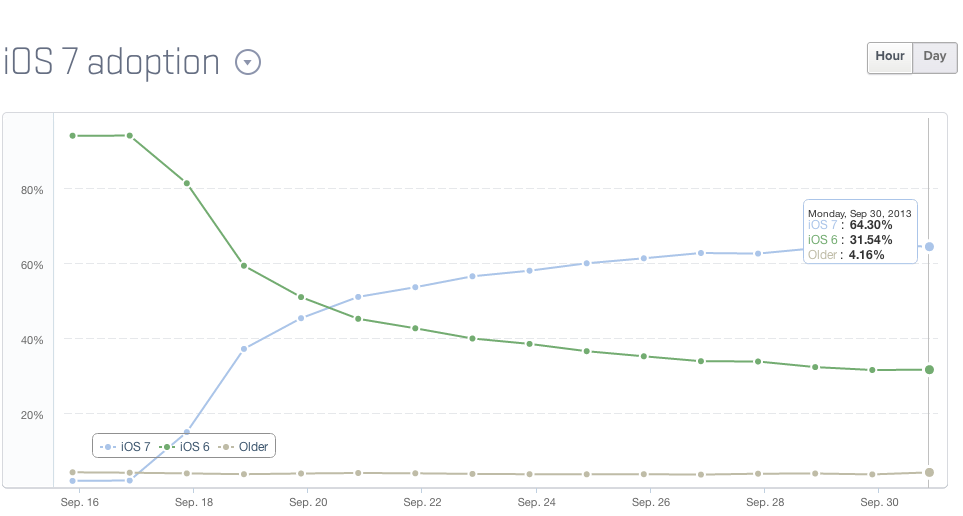The image size is (963, 516).
Task: Click the Older point above Sep. 20
Action: pyautogui.click(x=301, y=473)
